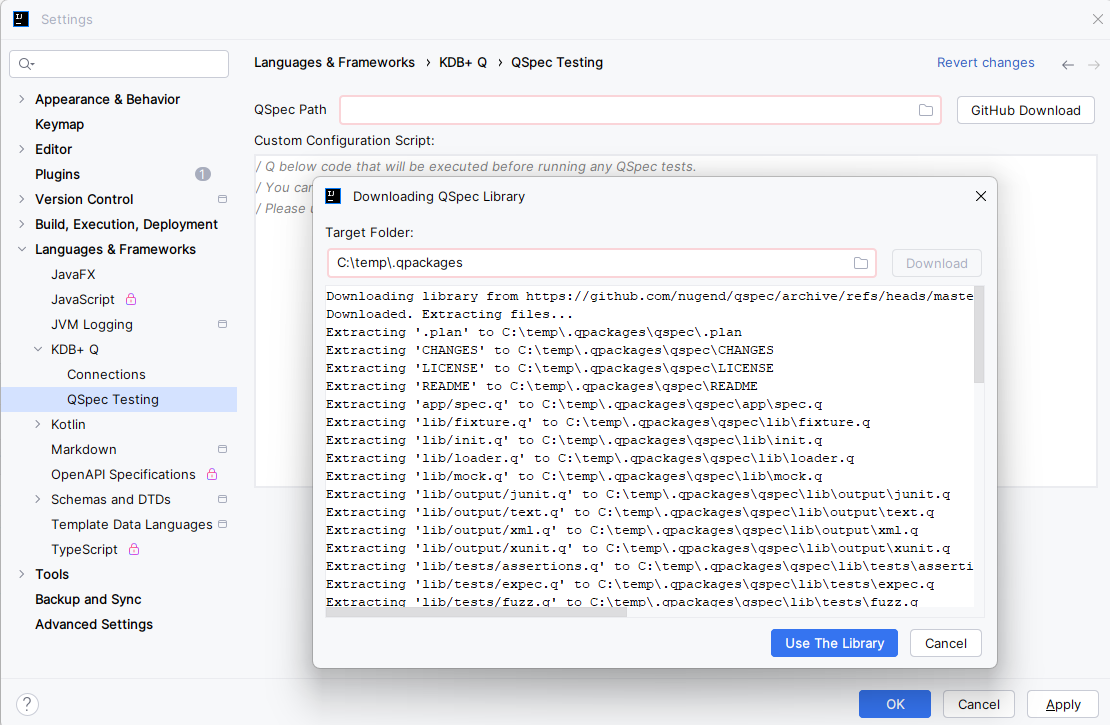Click the Languages & Frameworks breadcrumb

334,62
